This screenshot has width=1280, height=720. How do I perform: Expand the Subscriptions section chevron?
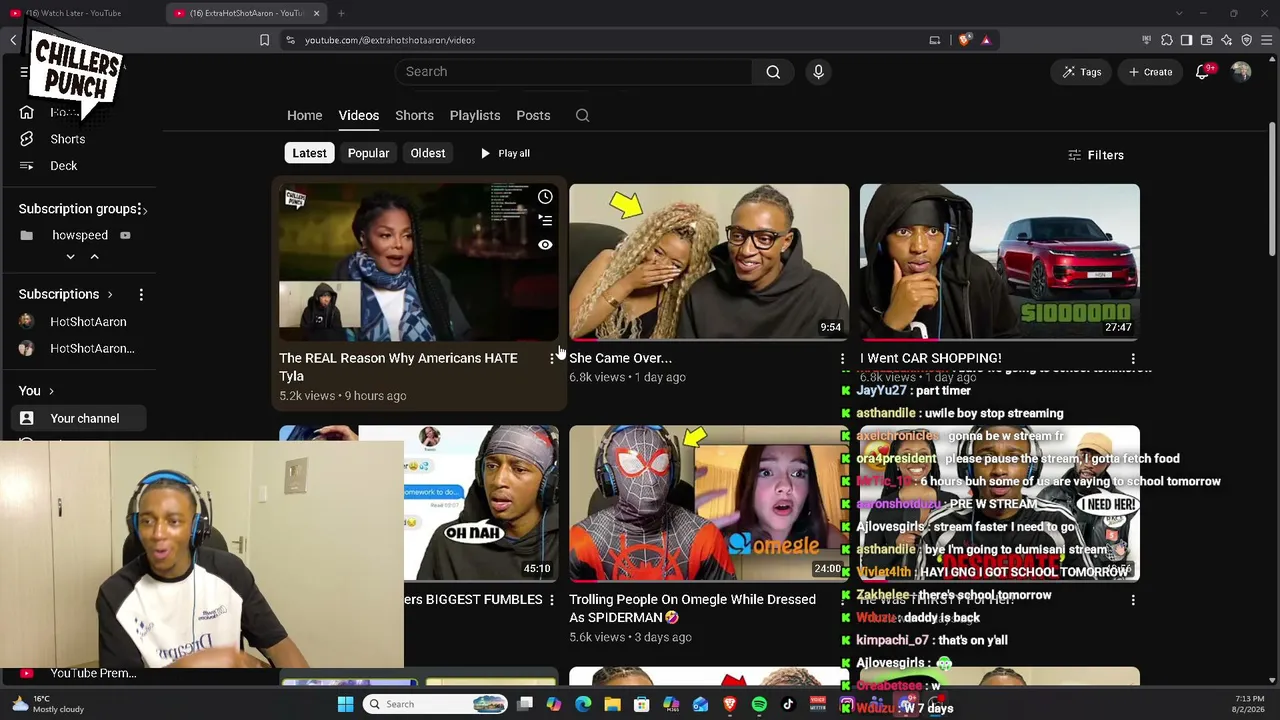[x=110, y=294]
